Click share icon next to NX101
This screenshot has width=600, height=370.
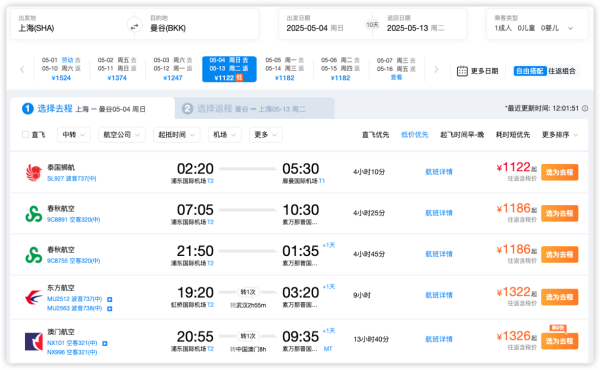click(104, 343)
